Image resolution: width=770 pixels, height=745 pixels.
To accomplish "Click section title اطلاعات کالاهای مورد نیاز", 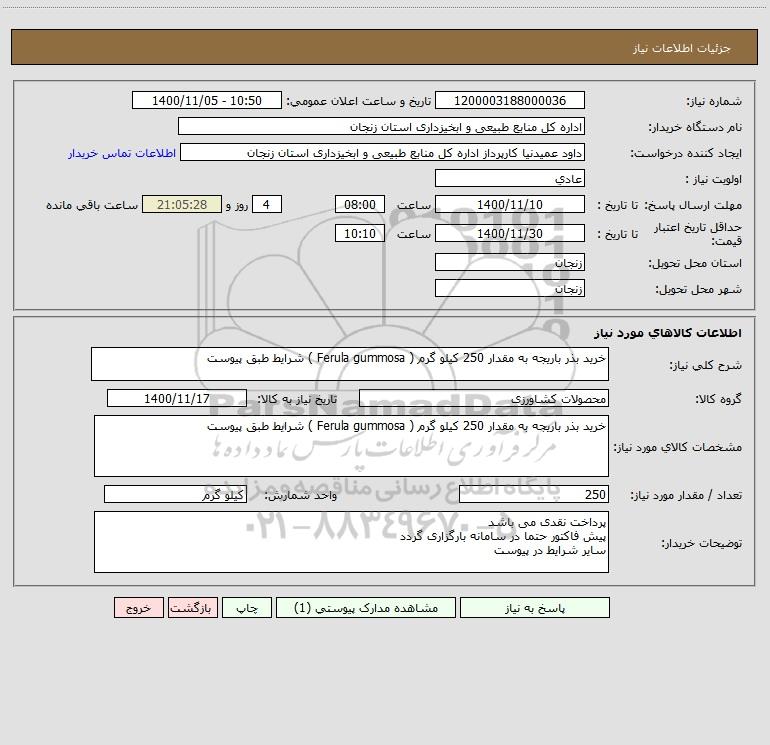I will pos(668,333).
